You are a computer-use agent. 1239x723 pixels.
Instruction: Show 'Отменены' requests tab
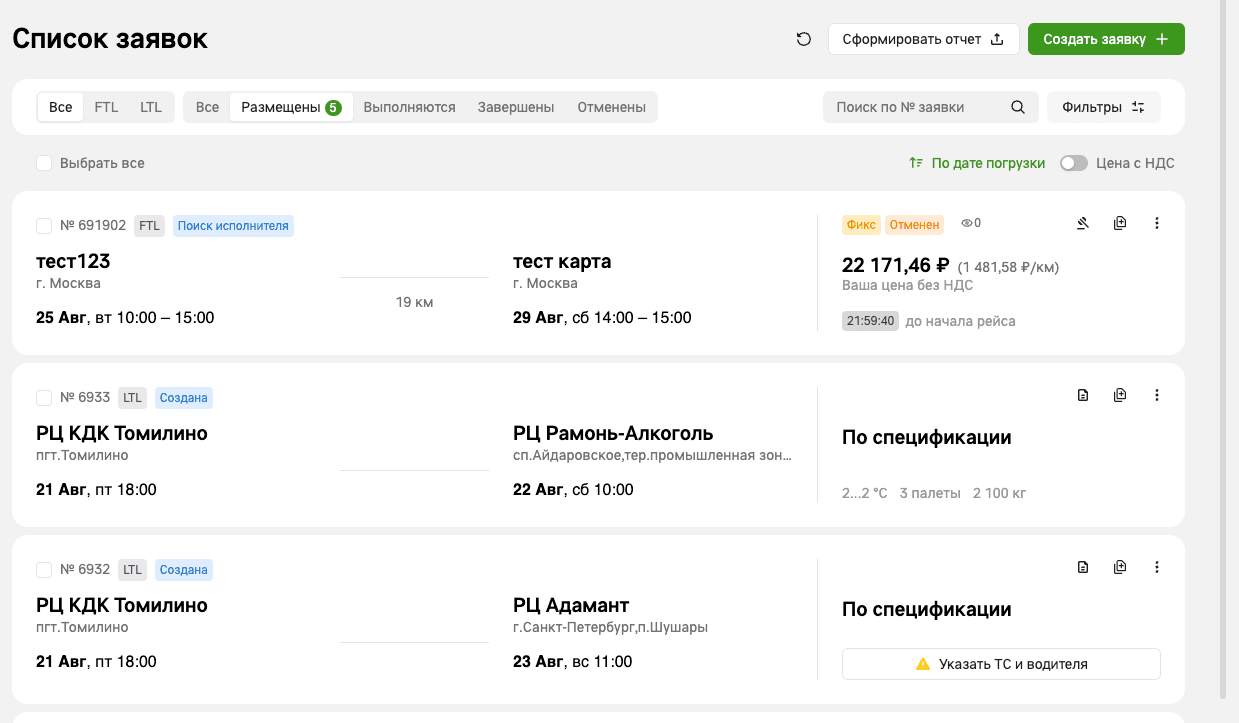pyautogui.click(x=612, y=107)
